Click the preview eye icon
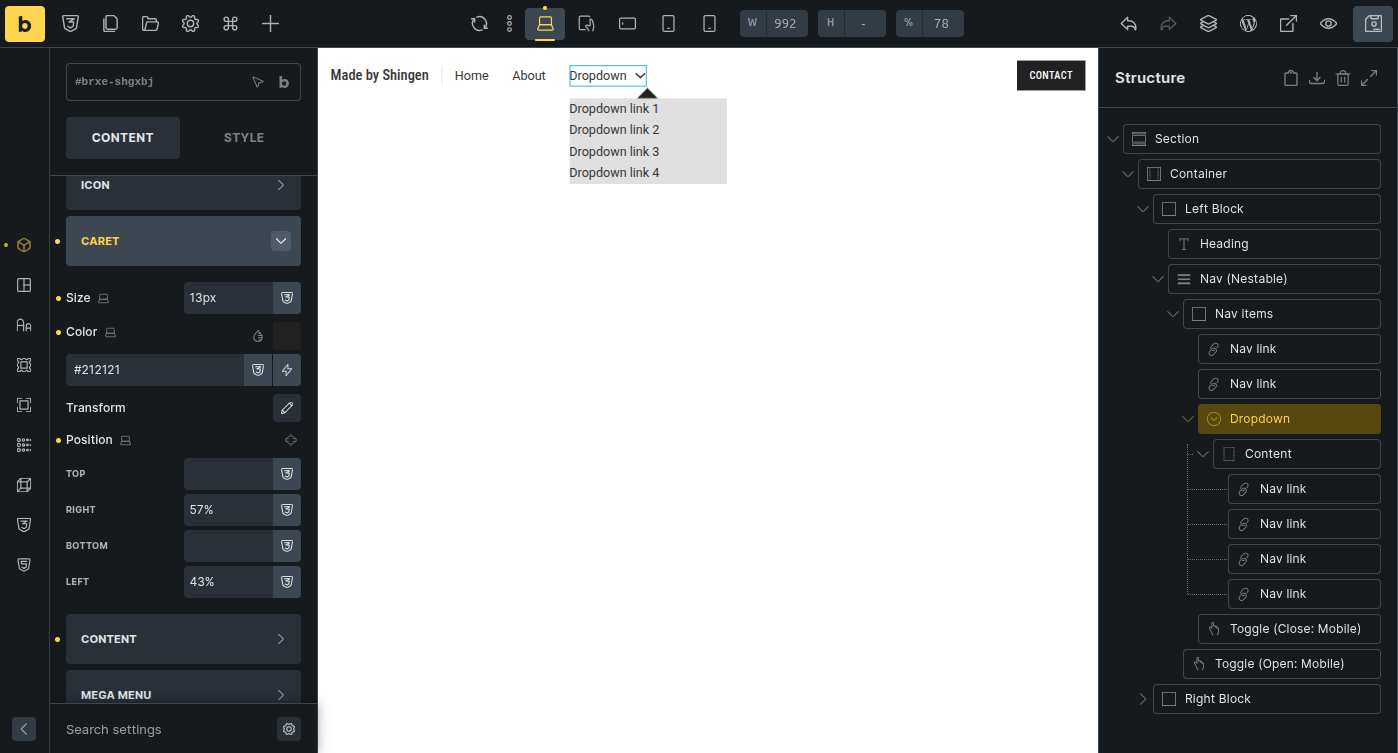 point(1328,24)
